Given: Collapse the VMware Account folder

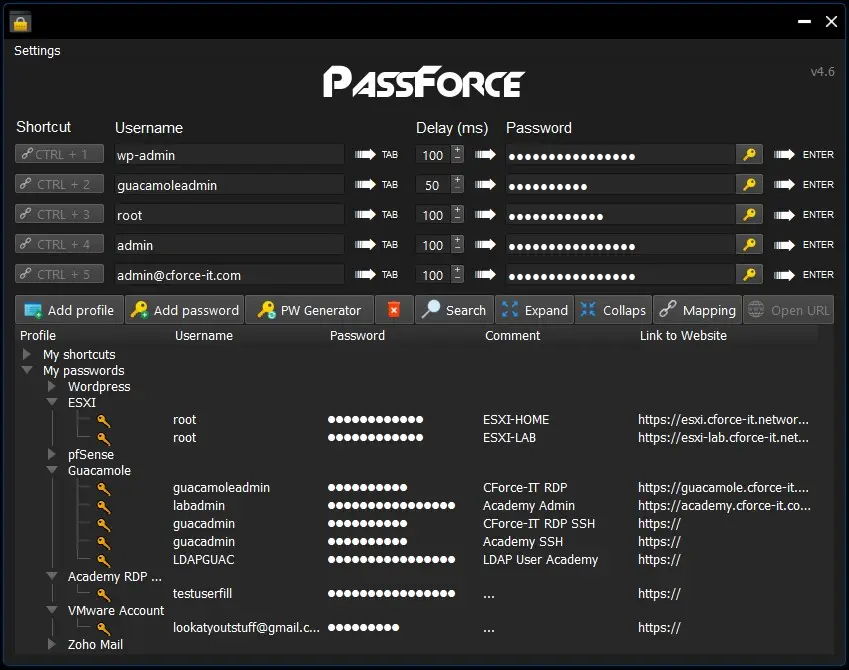Looking at the screenshot, I should [52, 610].
